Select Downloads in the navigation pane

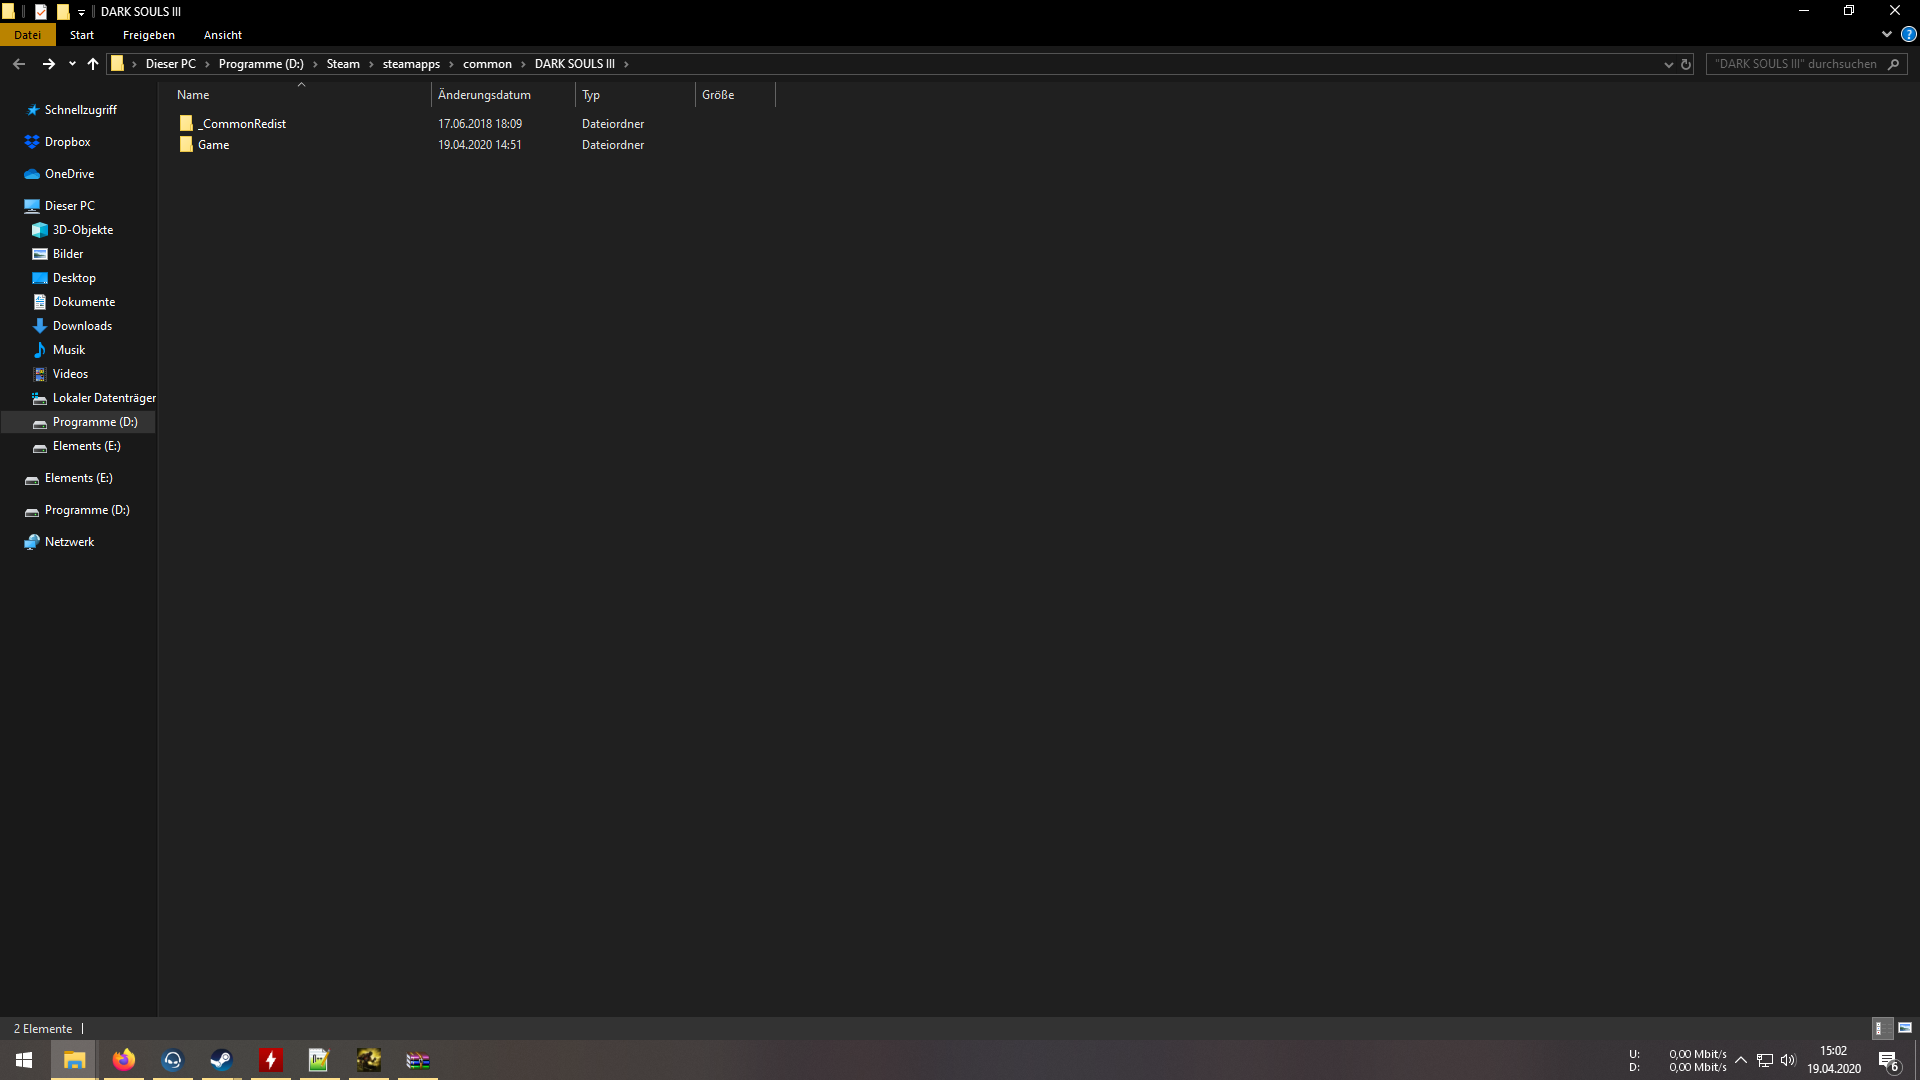pos(82,326)
